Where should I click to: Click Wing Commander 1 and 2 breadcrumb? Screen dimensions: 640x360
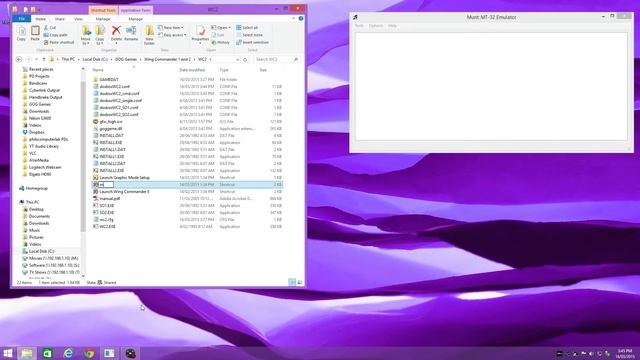click(x=167, y=59)
